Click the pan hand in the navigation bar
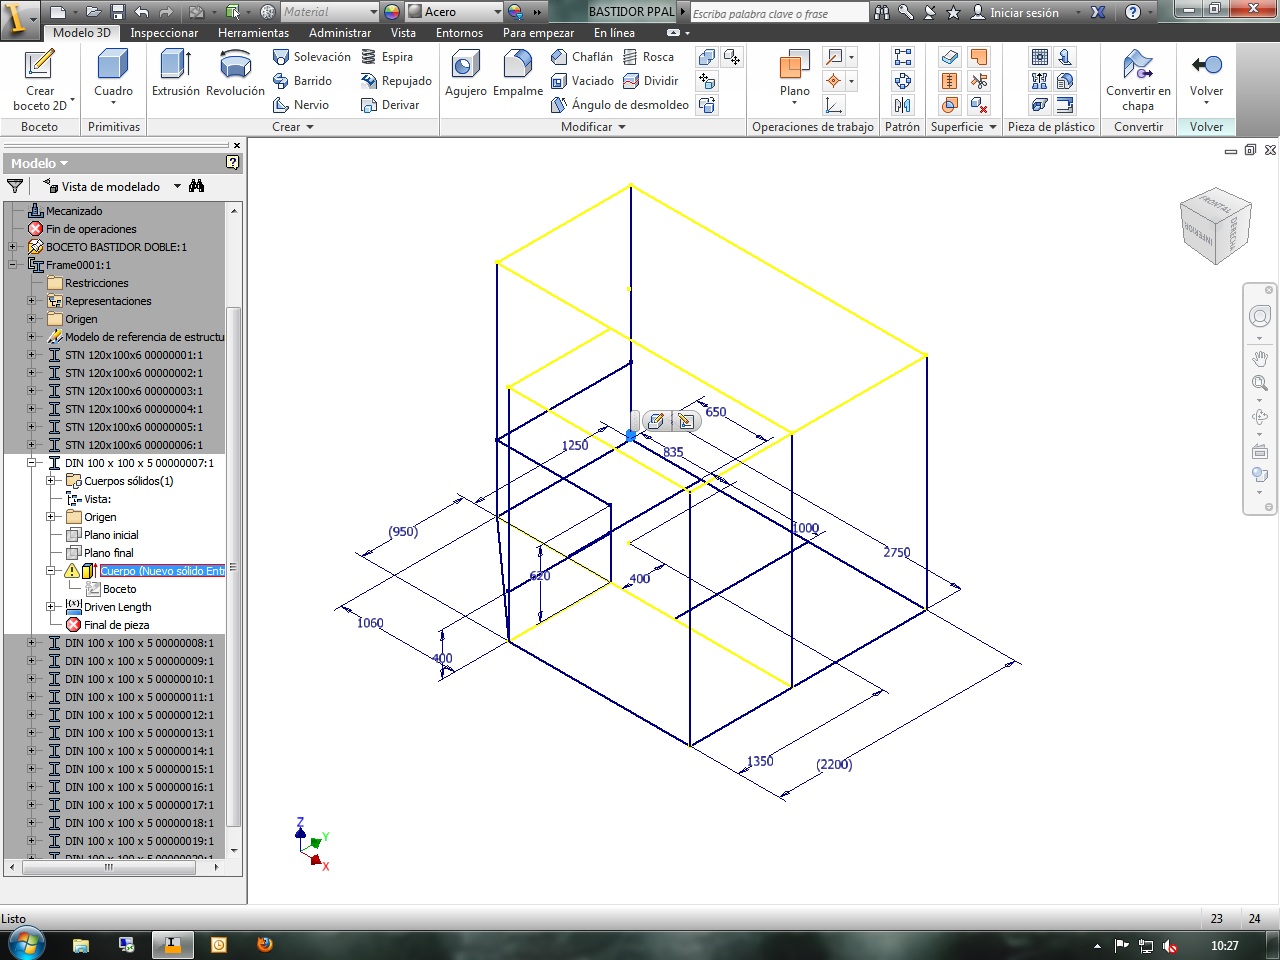This screenshot has width=1280, height=960. pos(1260,358)
